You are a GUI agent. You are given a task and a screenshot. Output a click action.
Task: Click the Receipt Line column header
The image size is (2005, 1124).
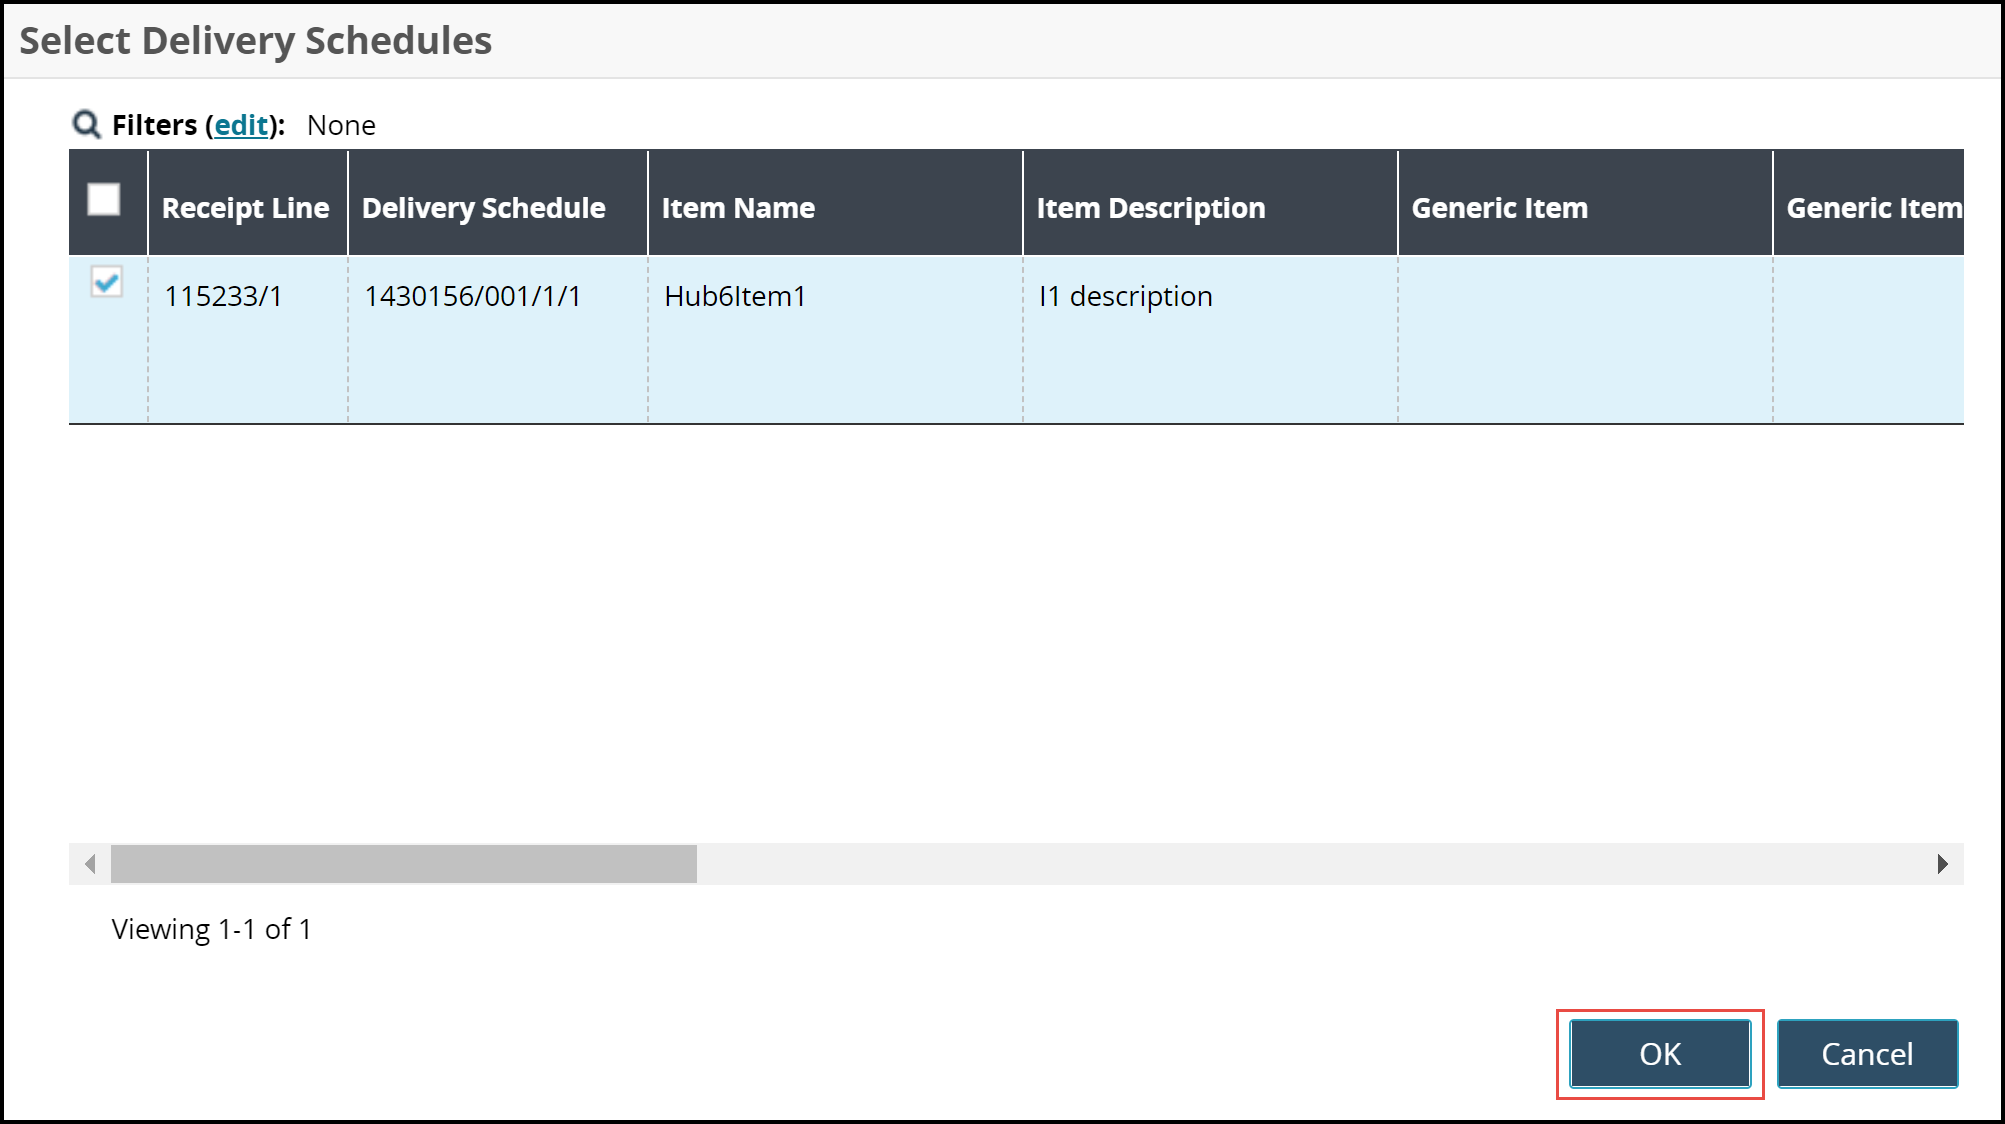point(245,208)
